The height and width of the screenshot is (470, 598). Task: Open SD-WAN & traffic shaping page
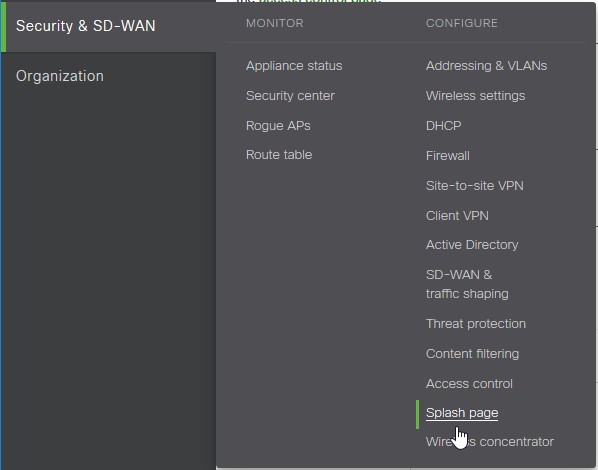[x=467, y=284]
